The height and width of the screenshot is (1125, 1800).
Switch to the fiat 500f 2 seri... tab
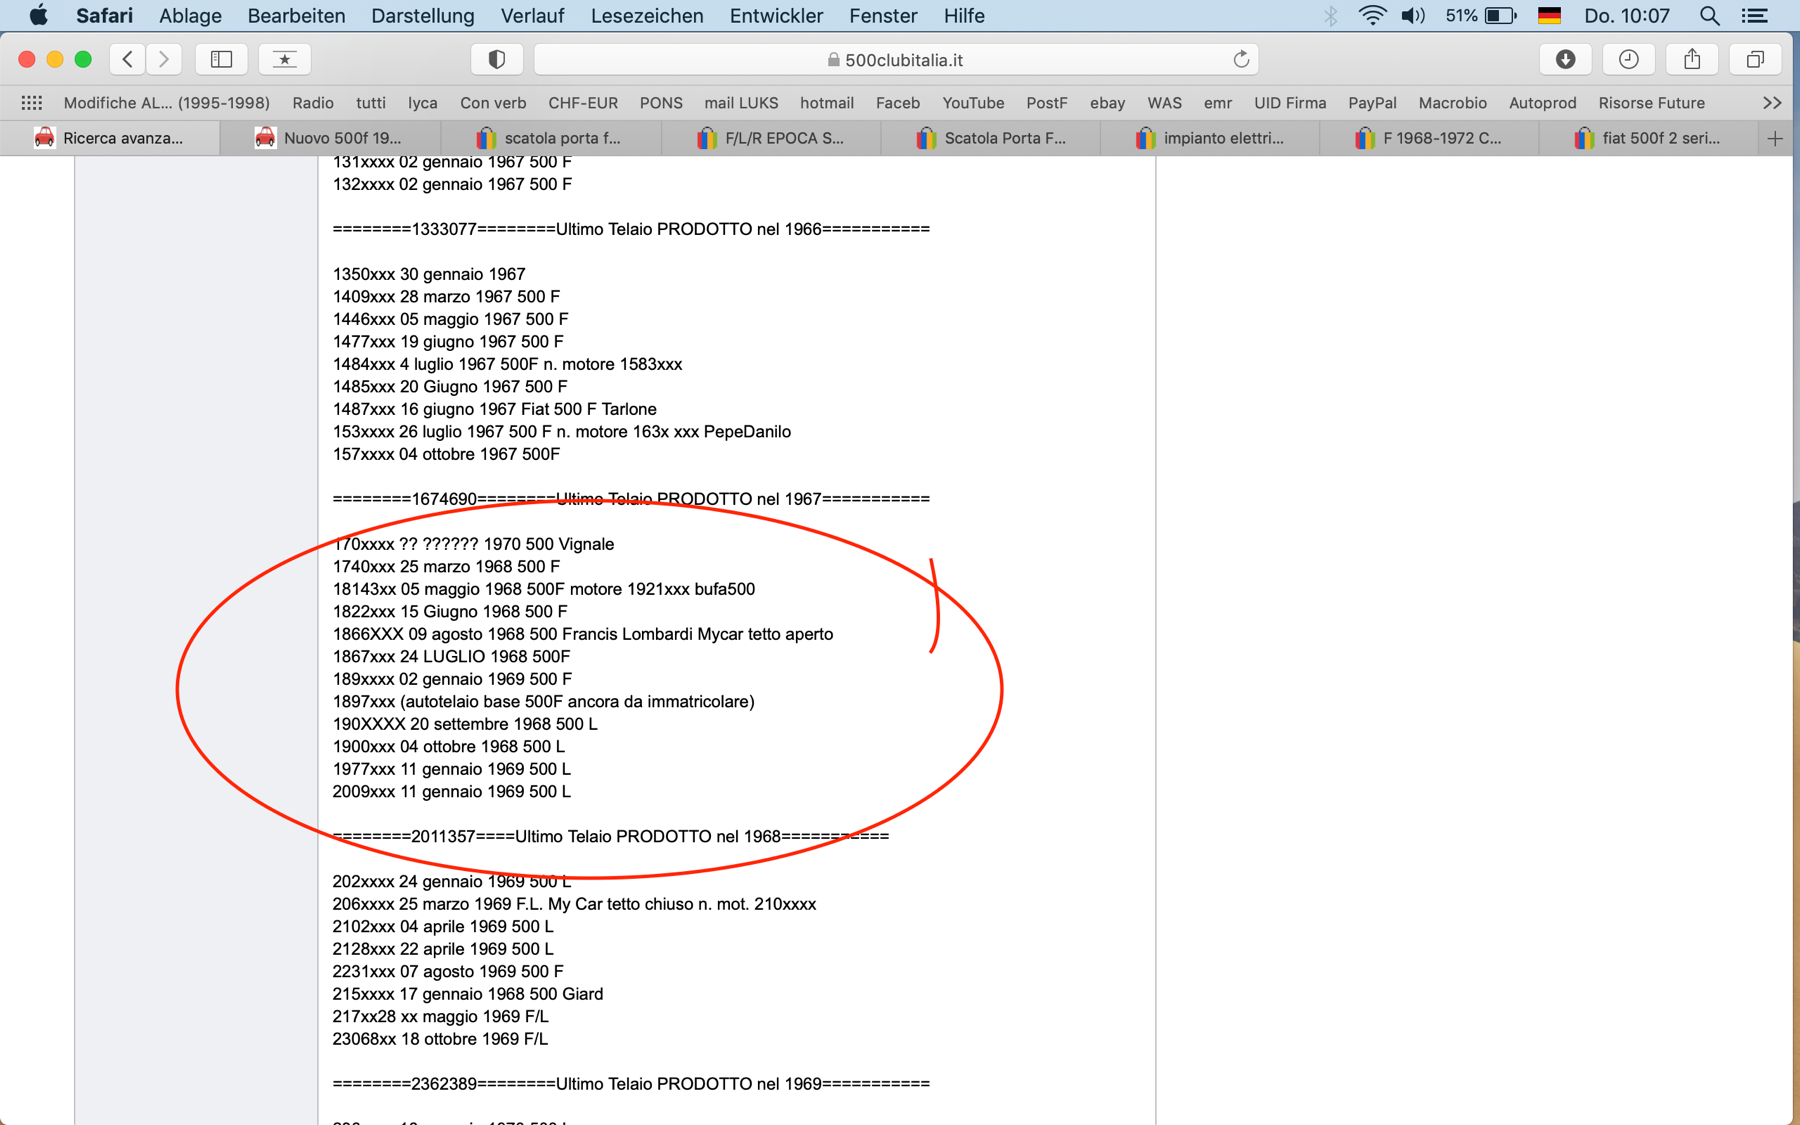(x=1650, y=138)
